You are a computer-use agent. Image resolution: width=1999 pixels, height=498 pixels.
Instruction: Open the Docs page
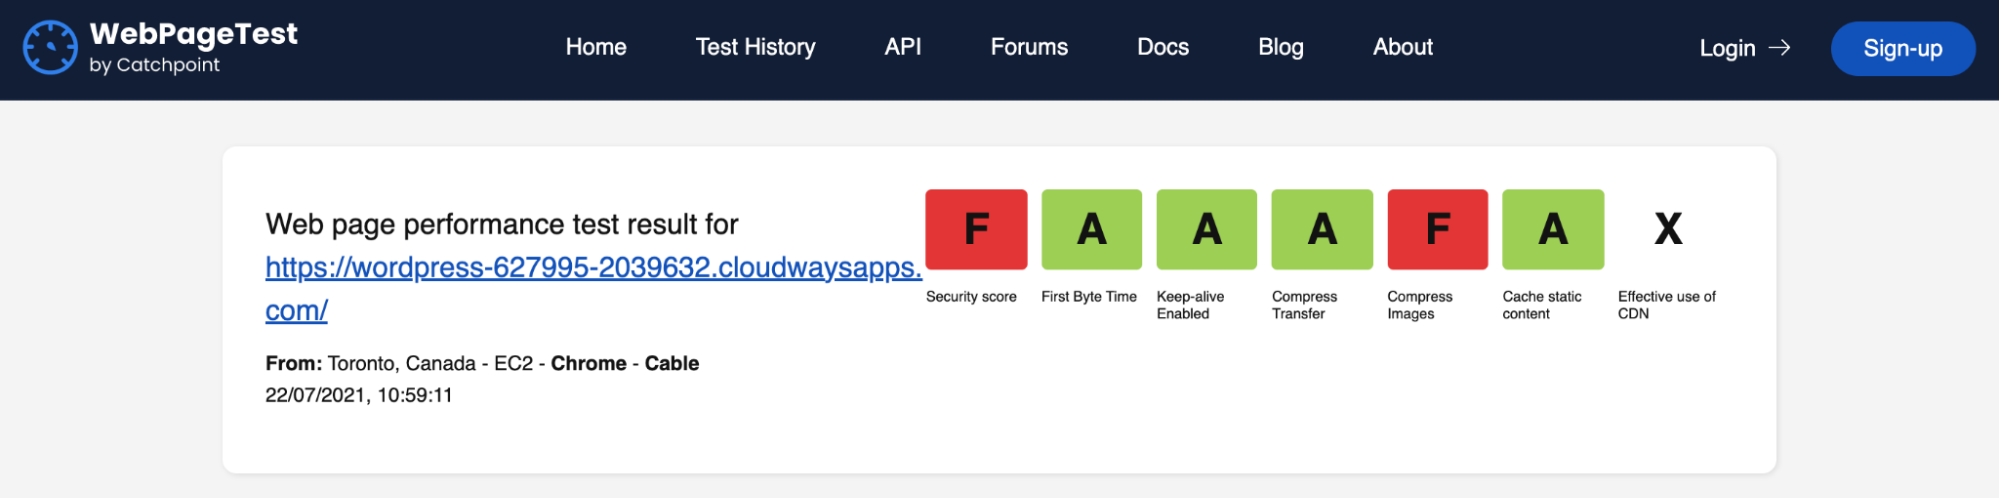[x=1163, y=47]
